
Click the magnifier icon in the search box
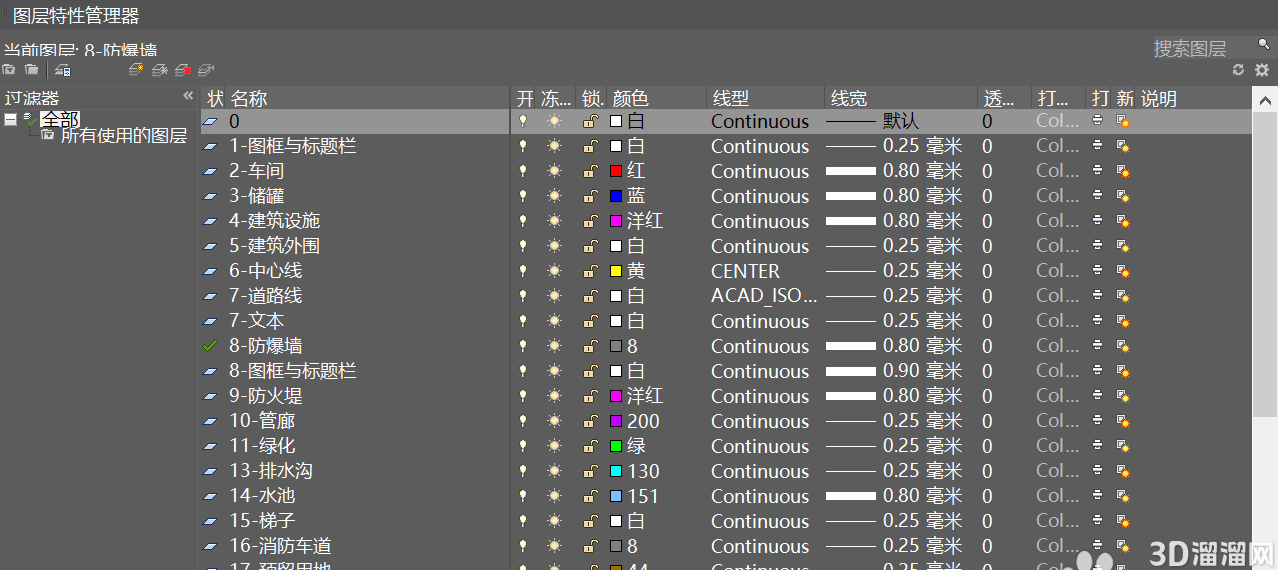pyautogui.click(x=1264, y=45)
